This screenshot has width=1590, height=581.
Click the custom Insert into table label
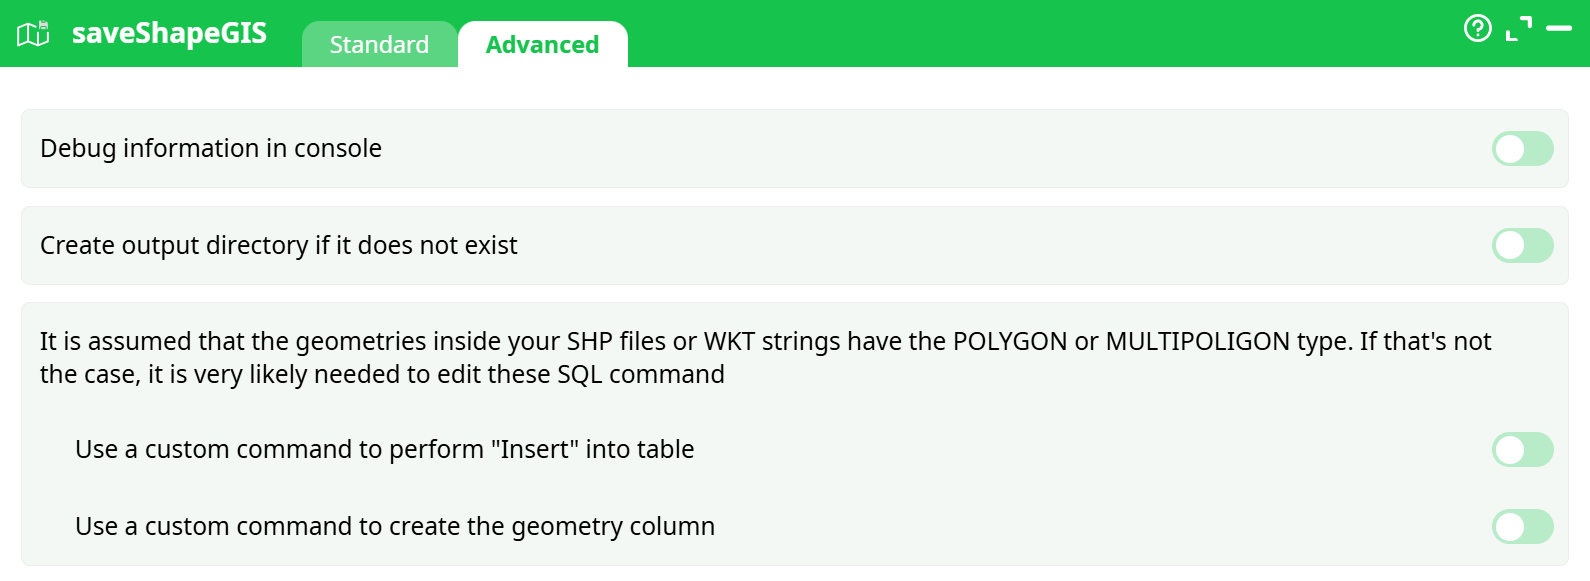384,450
